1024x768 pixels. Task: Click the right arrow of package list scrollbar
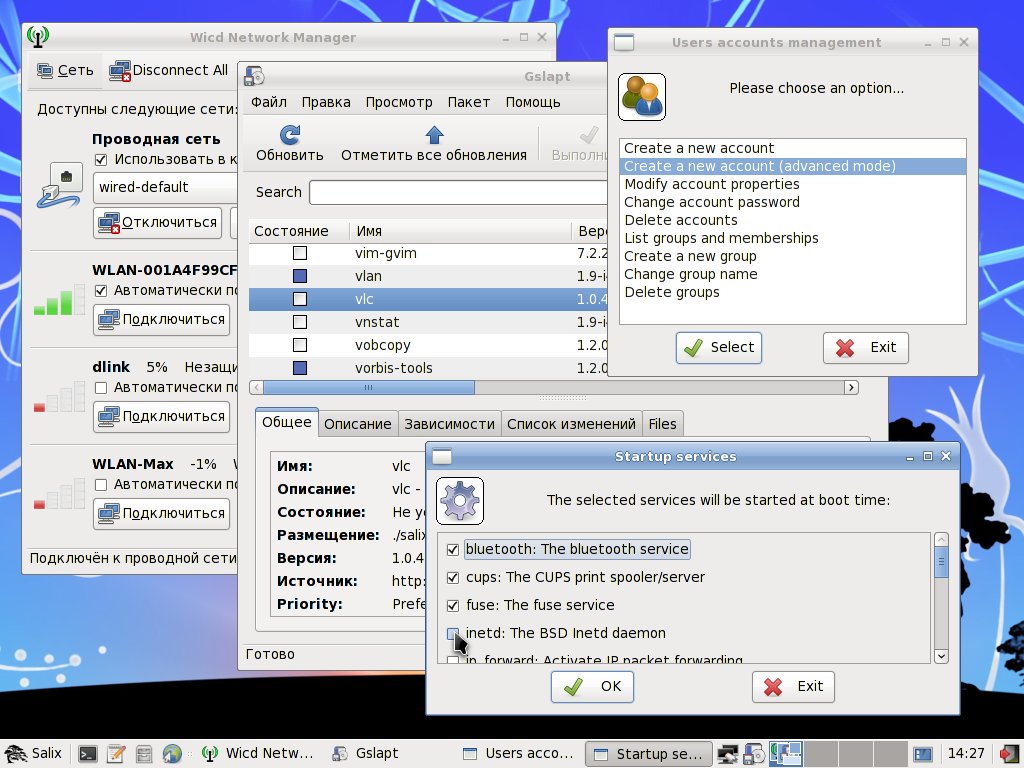click(851, 388)
